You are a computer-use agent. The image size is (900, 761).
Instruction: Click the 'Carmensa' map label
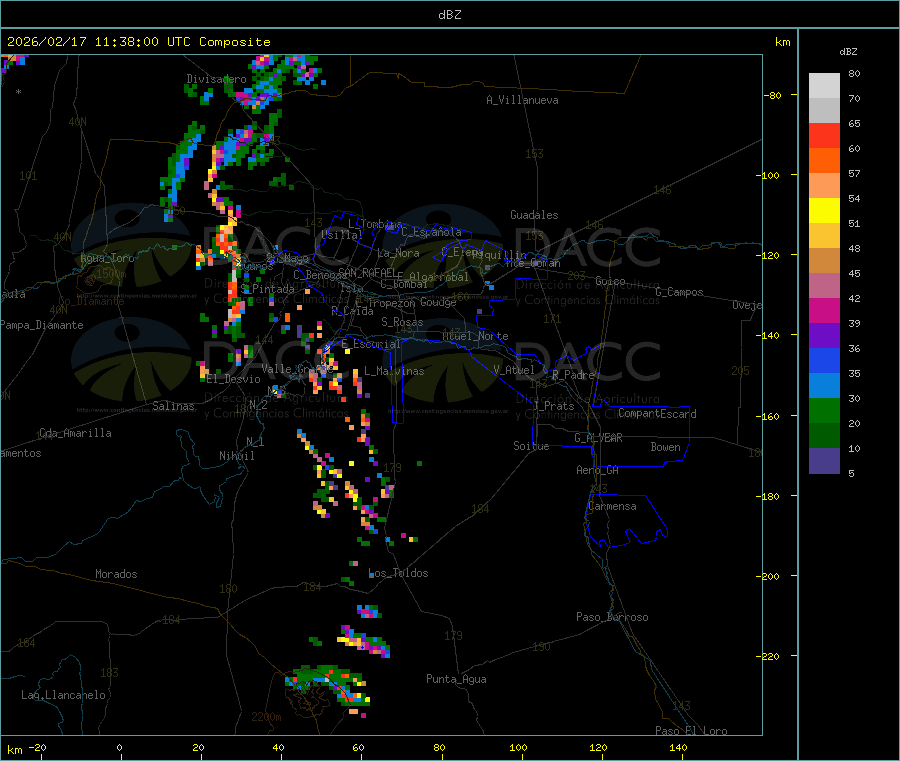(x=612, y=506)
